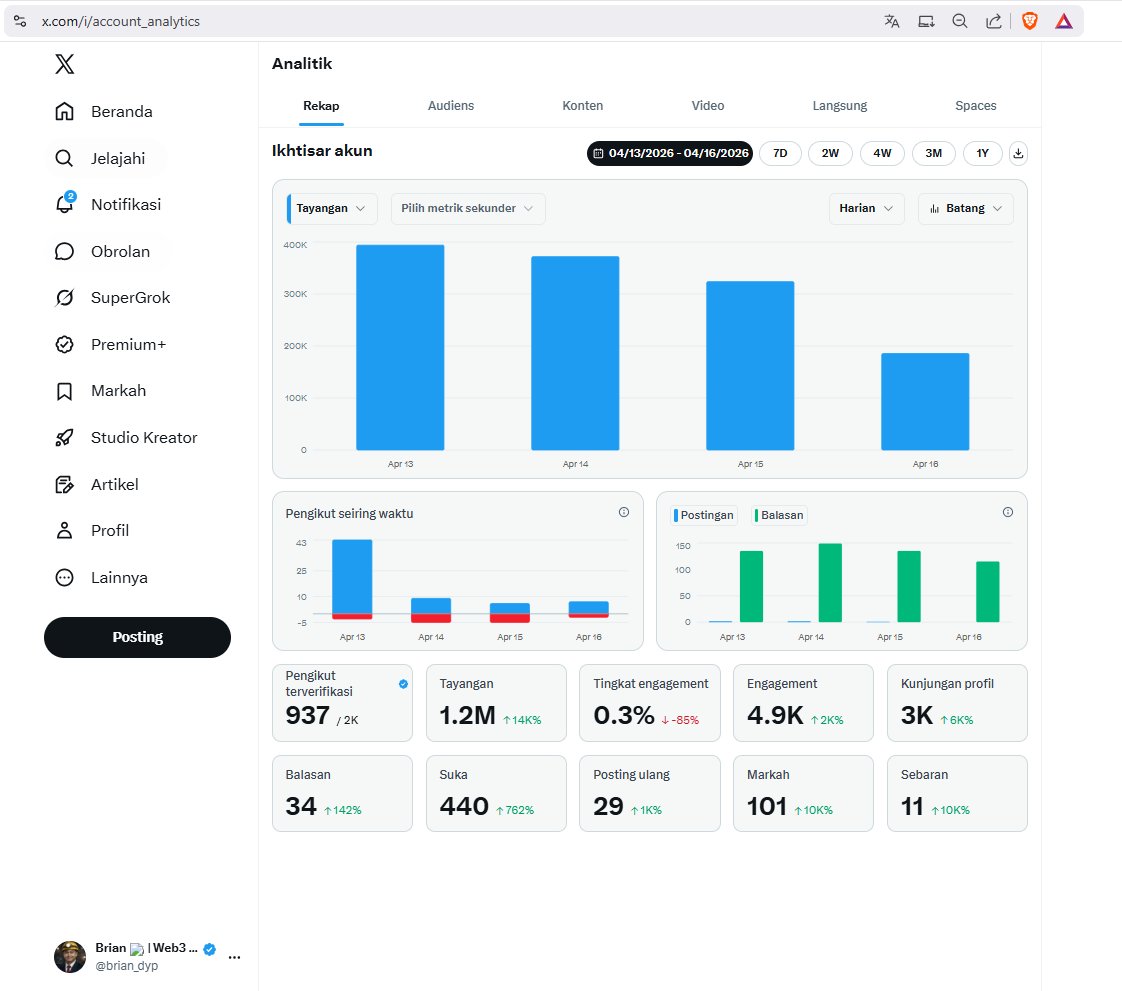Select the 2W time range button

[x=830, y=153]
